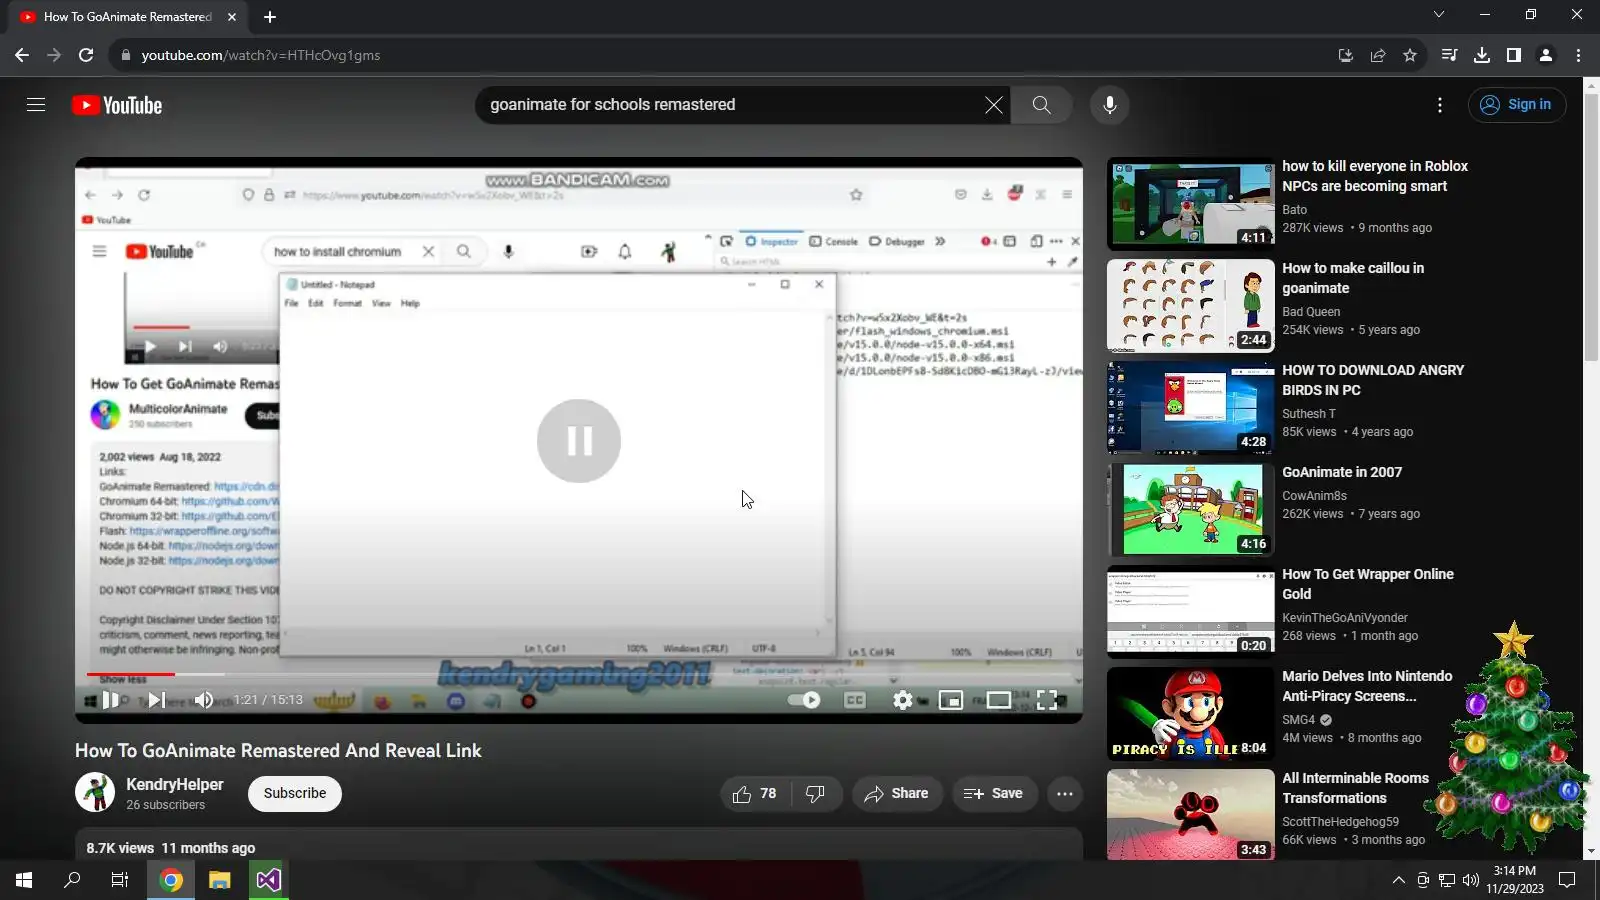Open 'HOW TO DOWNLOAD ANGRY BIRDS IN PC' thumbnail

[x=1191, y=408]
